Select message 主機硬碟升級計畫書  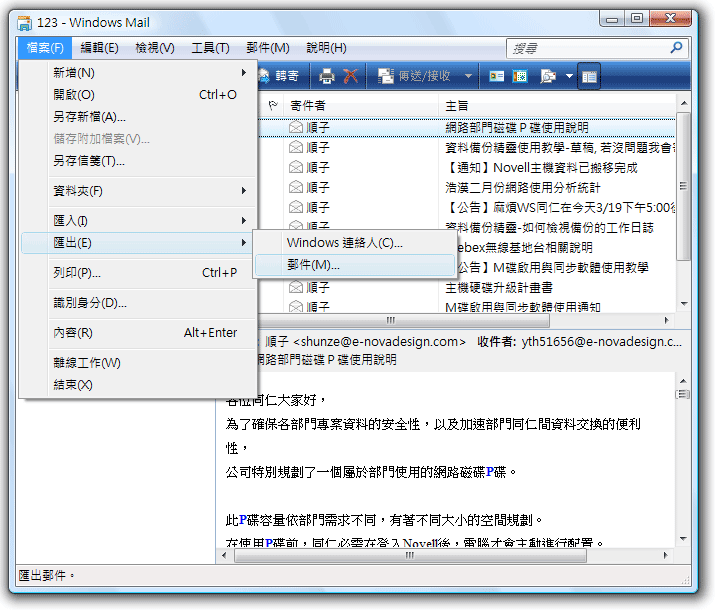coord(499,288)
